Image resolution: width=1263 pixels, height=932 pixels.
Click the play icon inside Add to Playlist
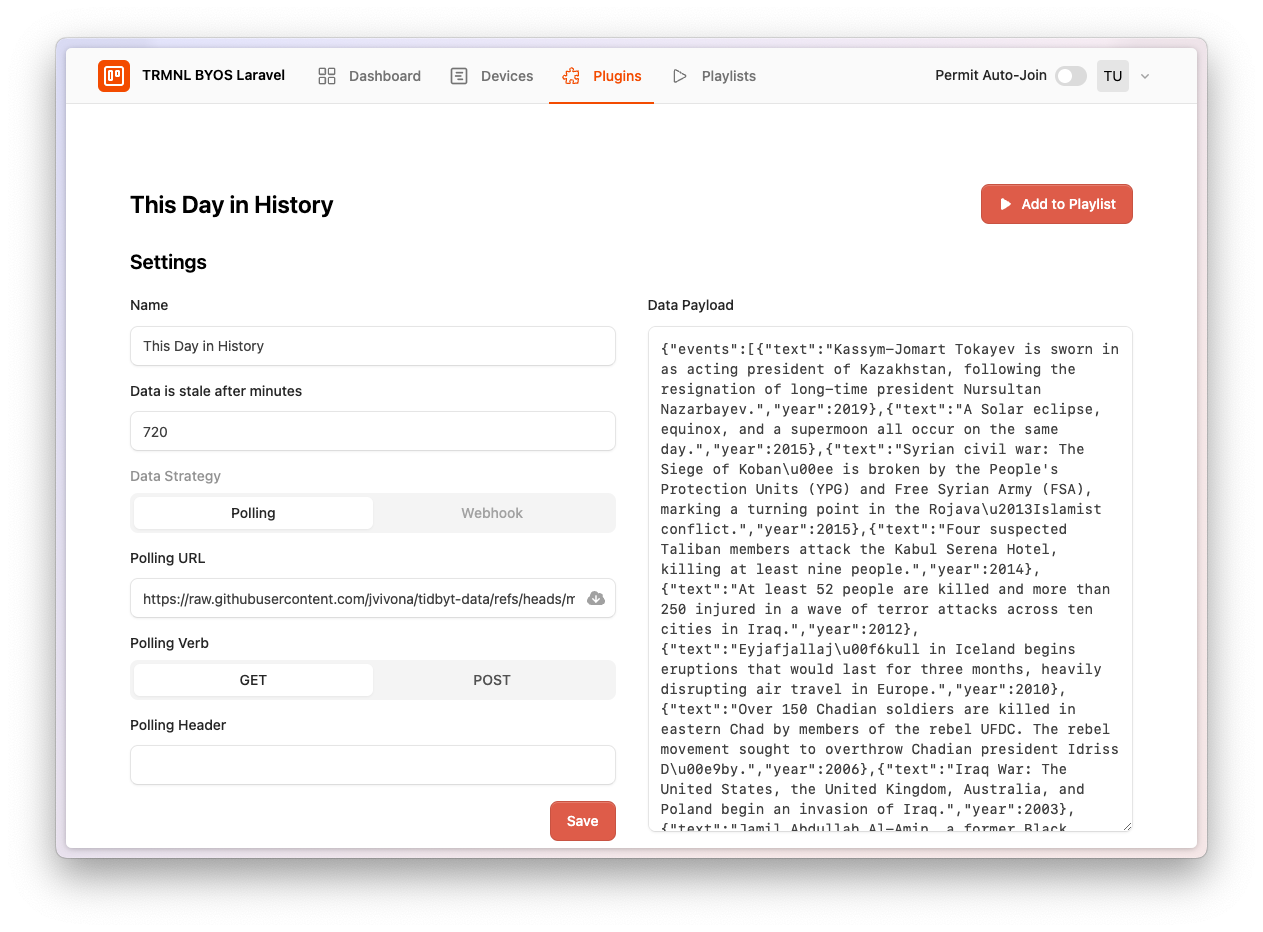(x=1005, y=203)
